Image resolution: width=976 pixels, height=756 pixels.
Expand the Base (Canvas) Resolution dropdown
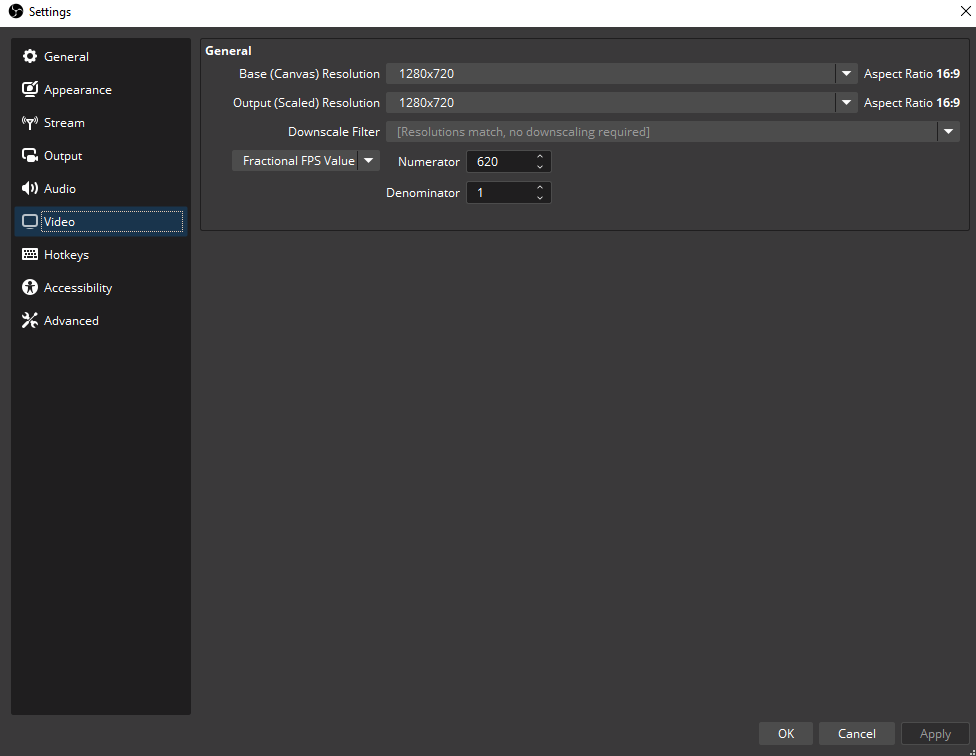click(x=846, y=74)
